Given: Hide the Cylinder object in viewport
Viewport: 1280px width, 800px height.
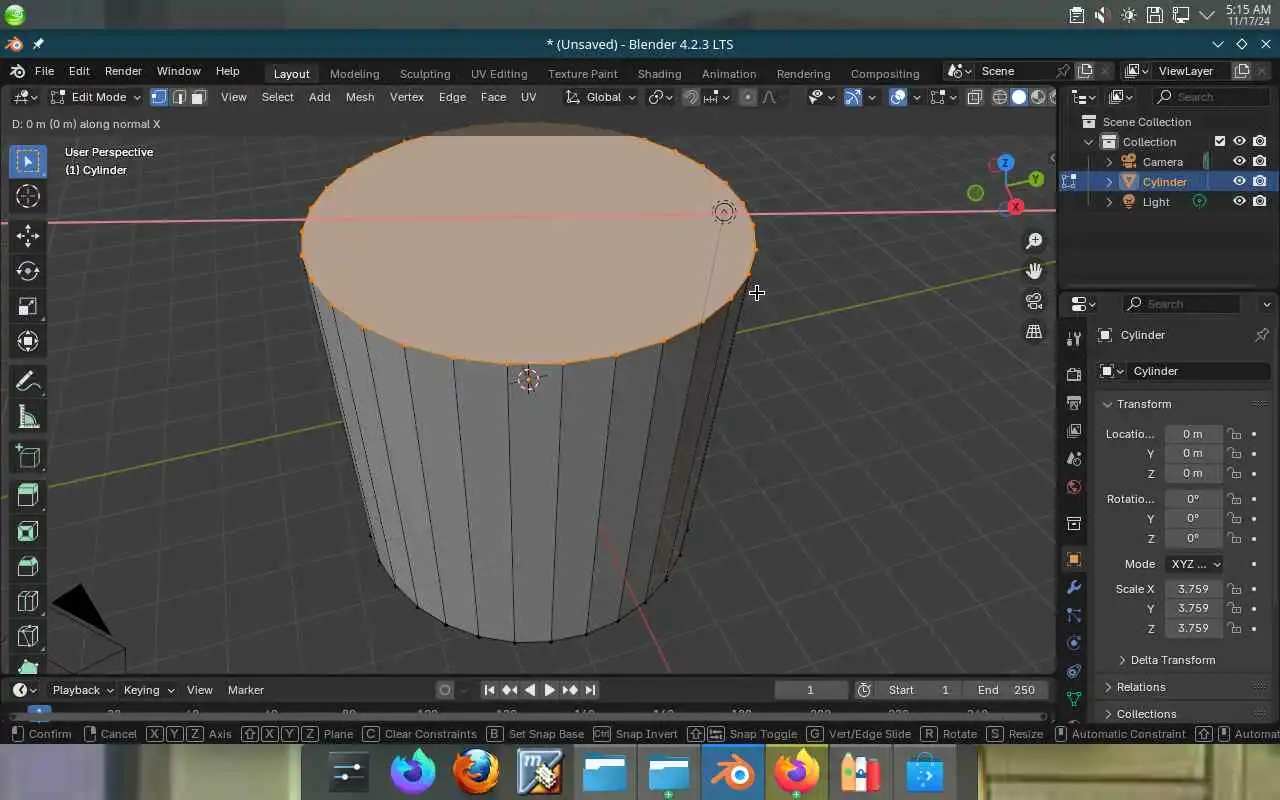Looking at the screenshot, I should click(1239, 181).
